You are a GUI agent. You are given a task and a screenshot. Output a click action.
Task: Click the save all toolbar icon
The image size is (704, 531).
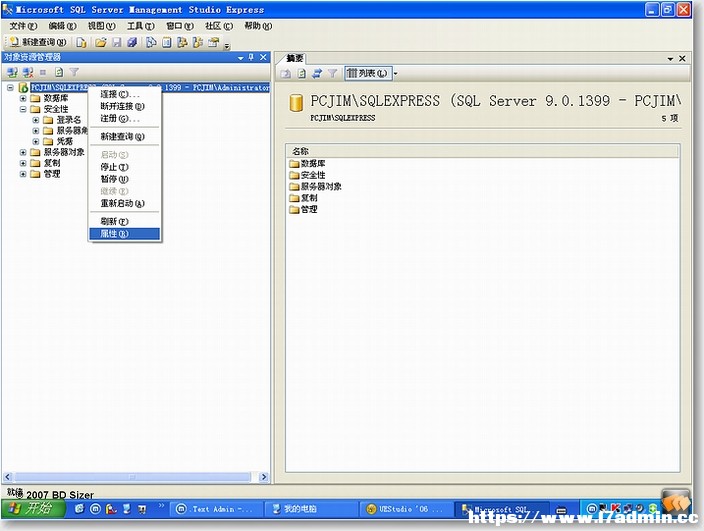point(132,42)
